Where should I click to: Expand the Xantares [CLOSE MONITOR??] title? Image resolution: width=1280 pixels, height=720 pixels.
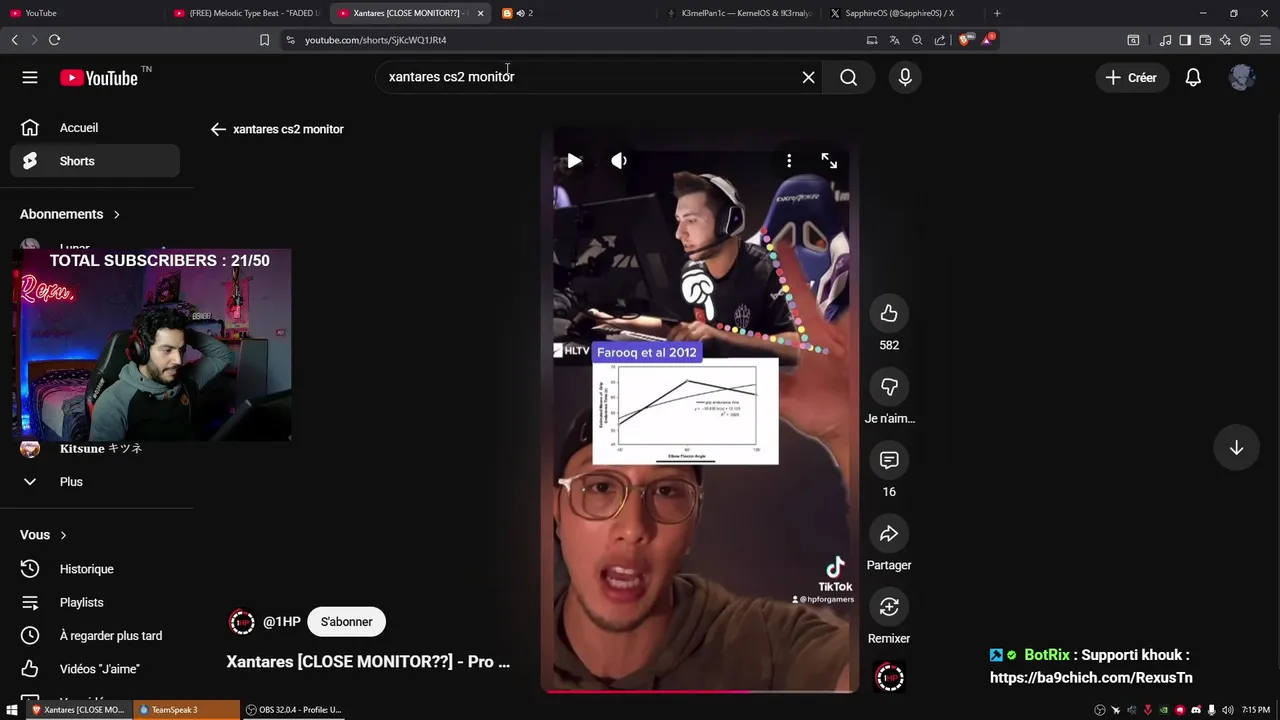368,662
